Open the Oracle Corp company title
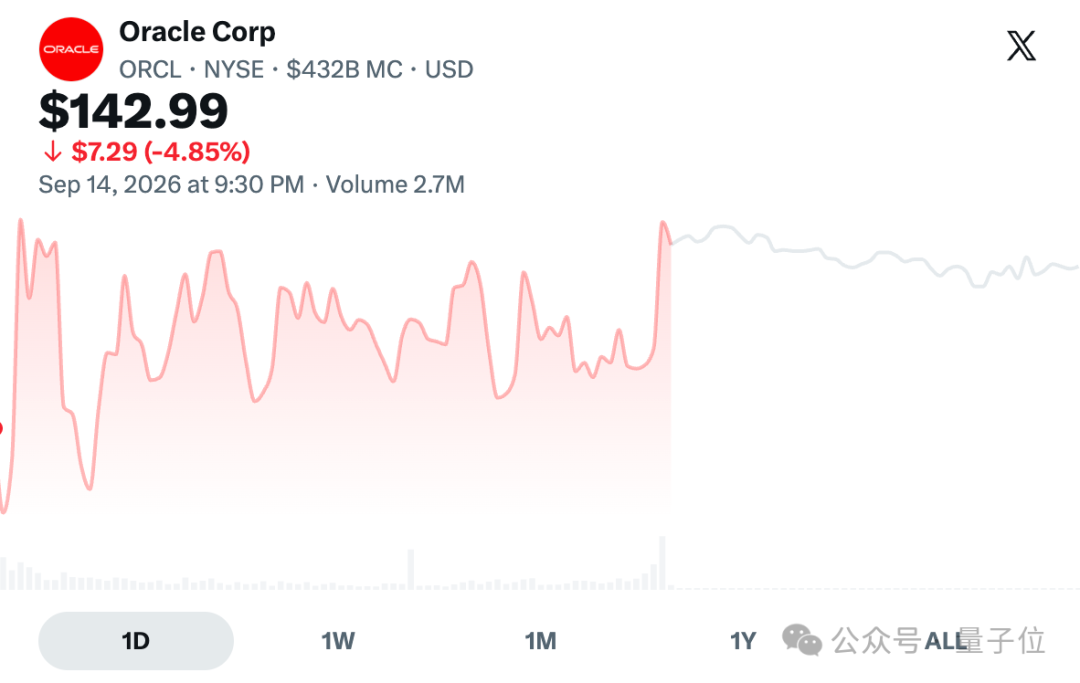 (x=197, y=32)
